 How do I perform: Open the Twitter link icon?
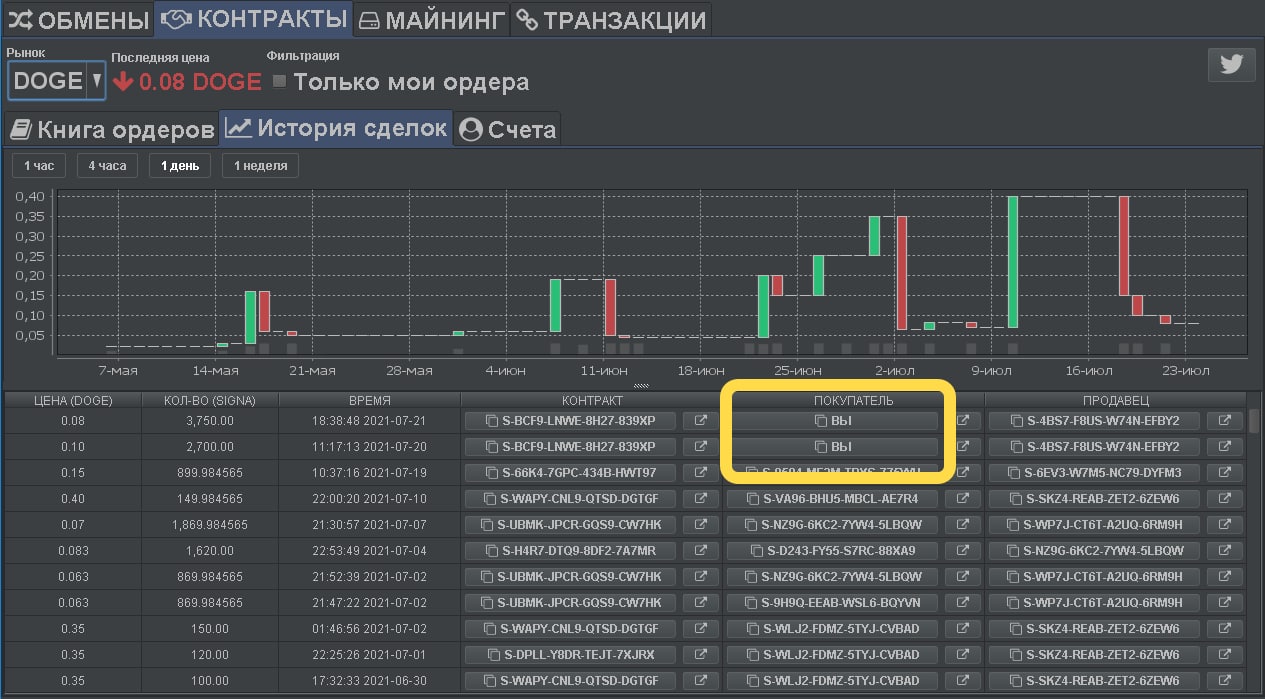pyautogui.click(x=1231, y=65)
